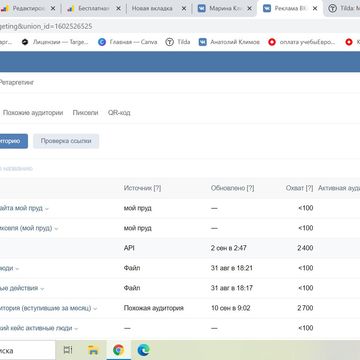The image size is (360, 360).
Task: Open the Похожие аудитории tab
Action: pos(33,113)
